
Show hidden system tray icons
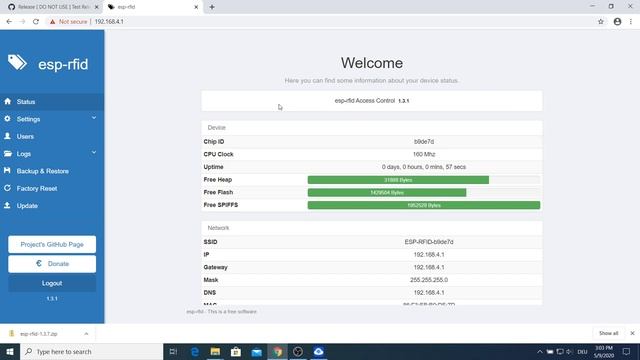pos(540,352)
